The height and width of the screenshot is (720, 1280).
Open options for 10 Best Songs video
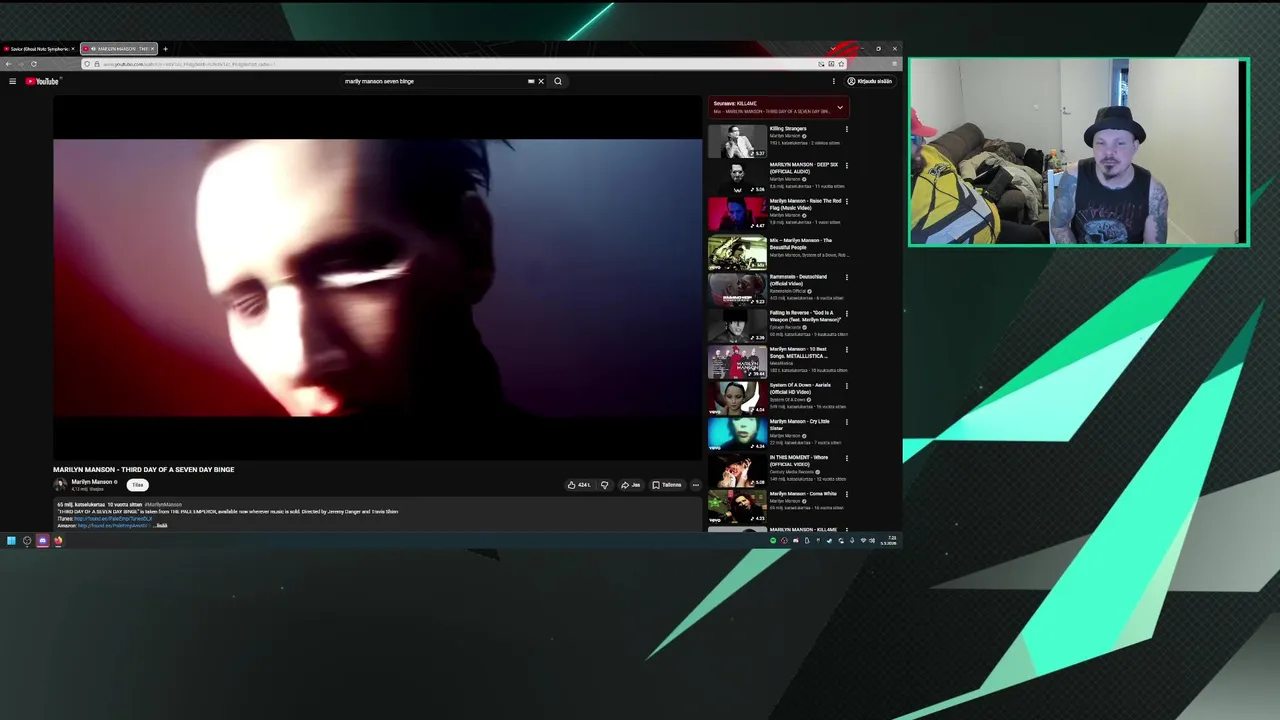click(x=847, y=349)
